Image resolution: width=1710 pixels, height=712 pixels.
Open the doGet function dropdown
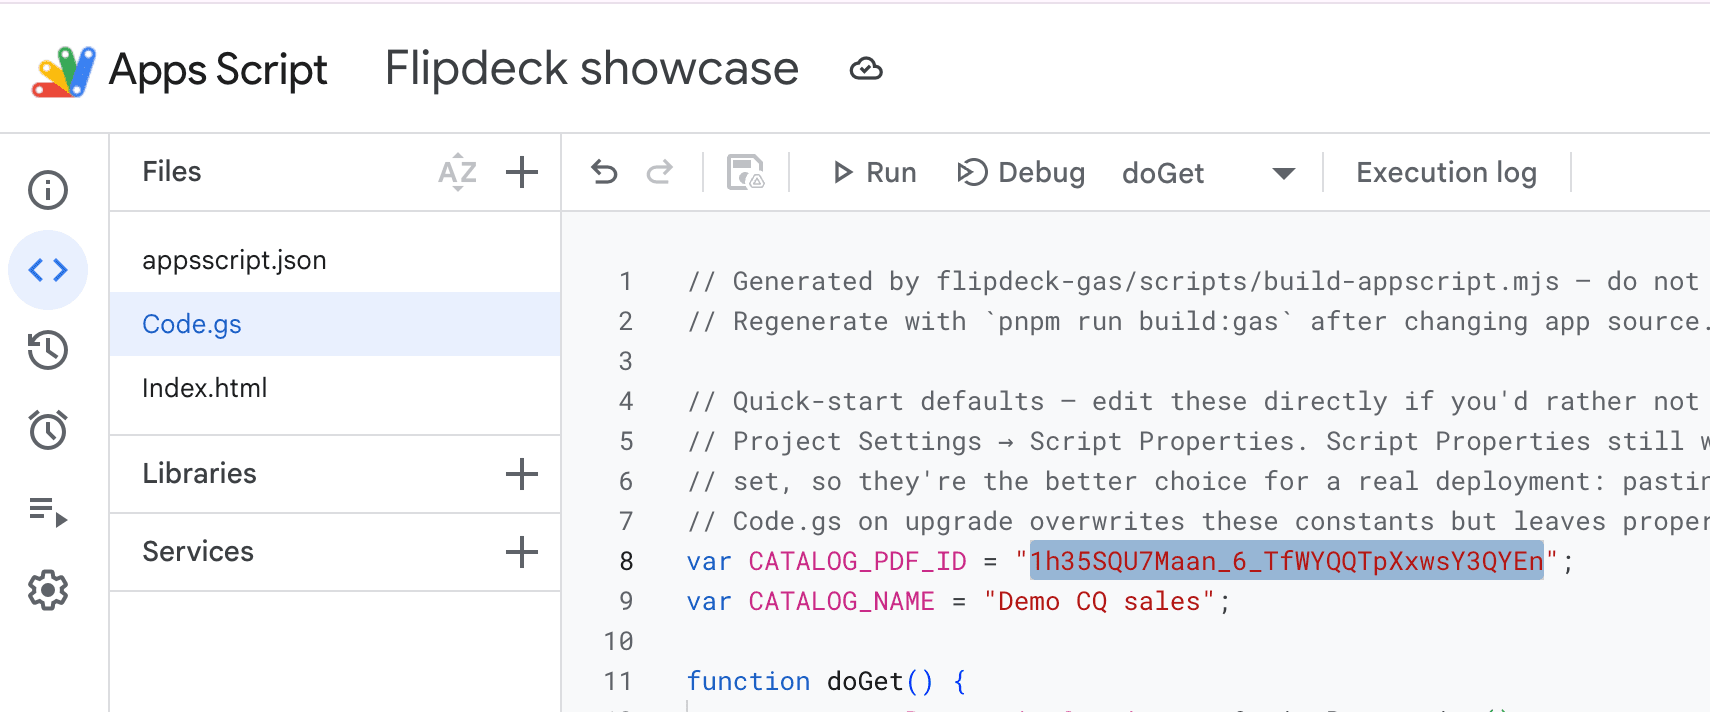tap(1208, 174)
